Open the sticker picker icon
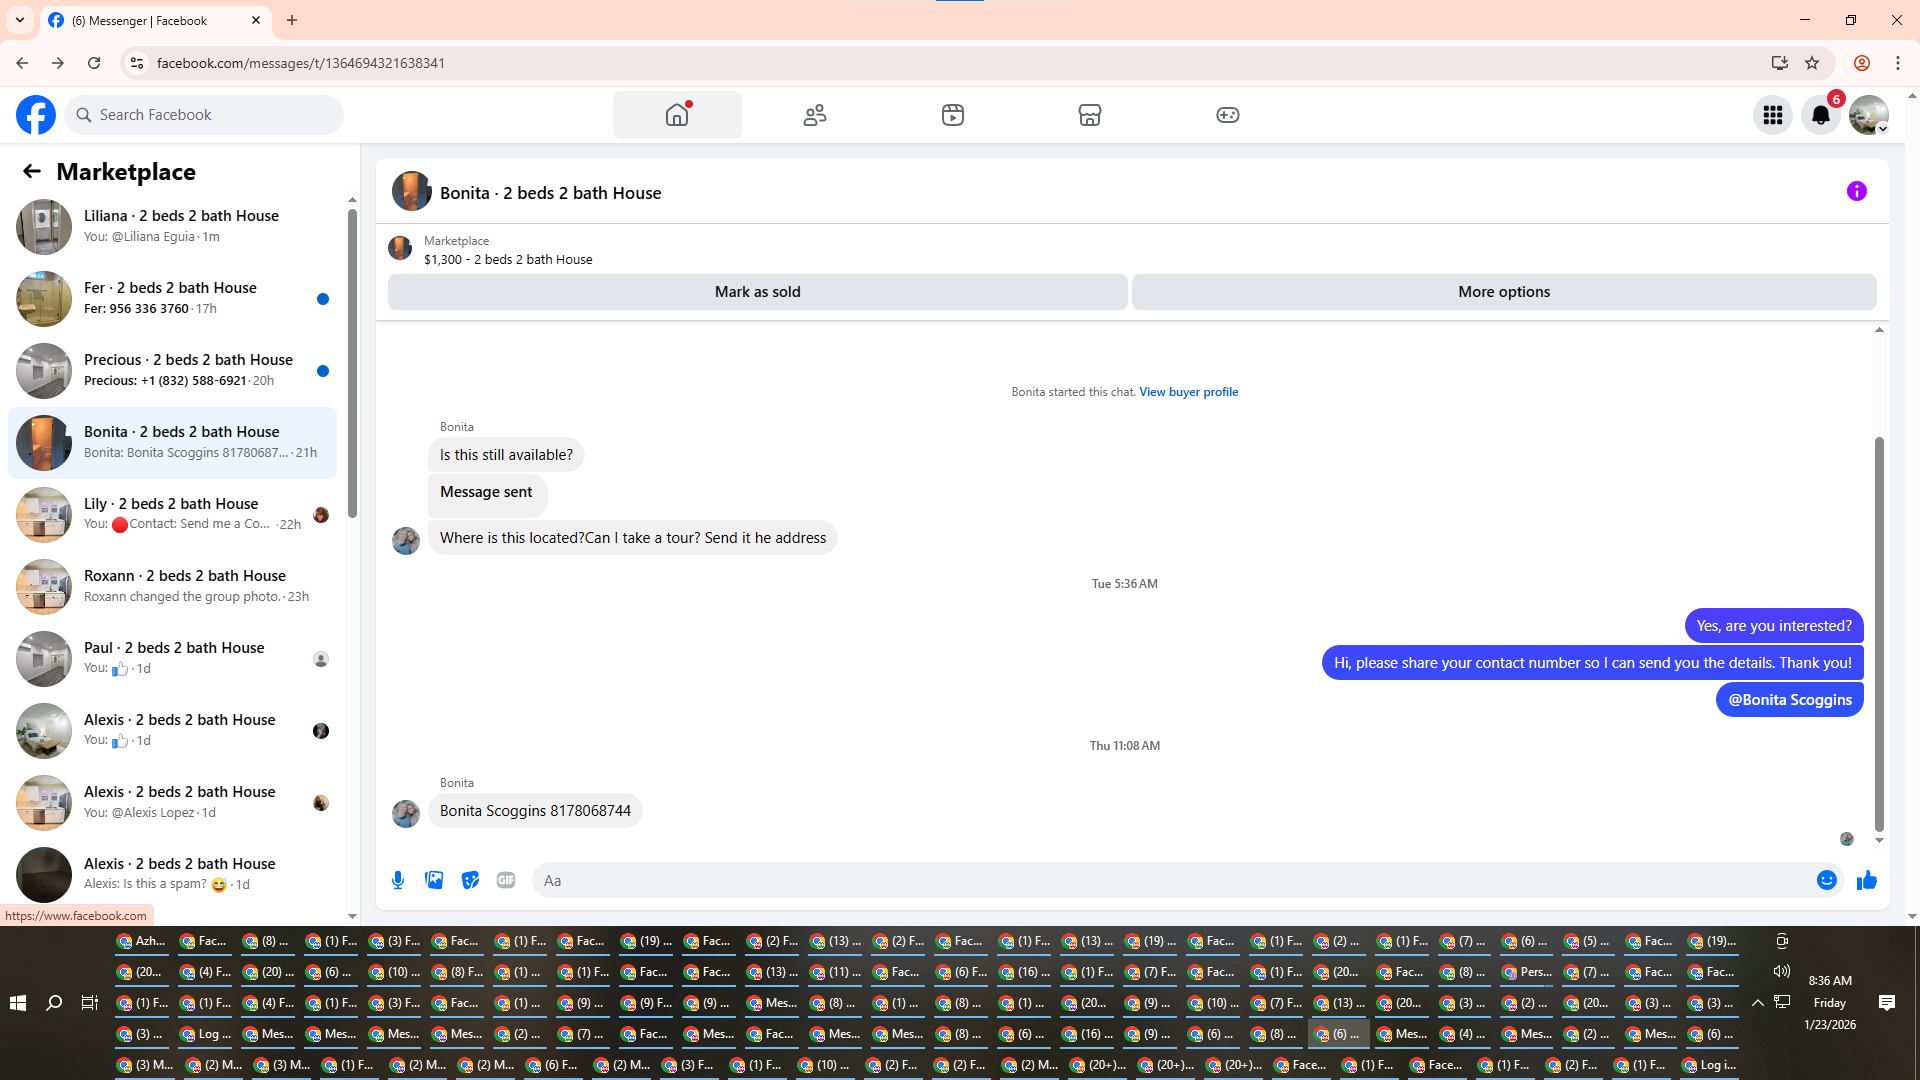The width and height of the screenshot is (1920, 1080). (470, 880)
